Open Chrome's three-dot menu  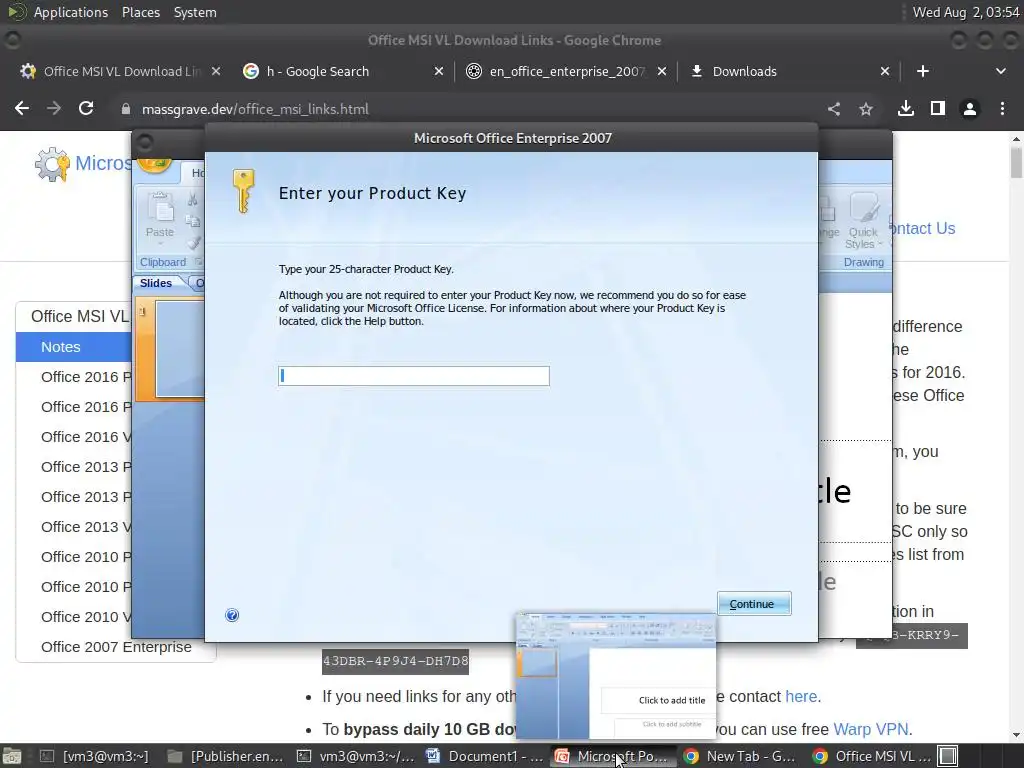[1002, 109]
